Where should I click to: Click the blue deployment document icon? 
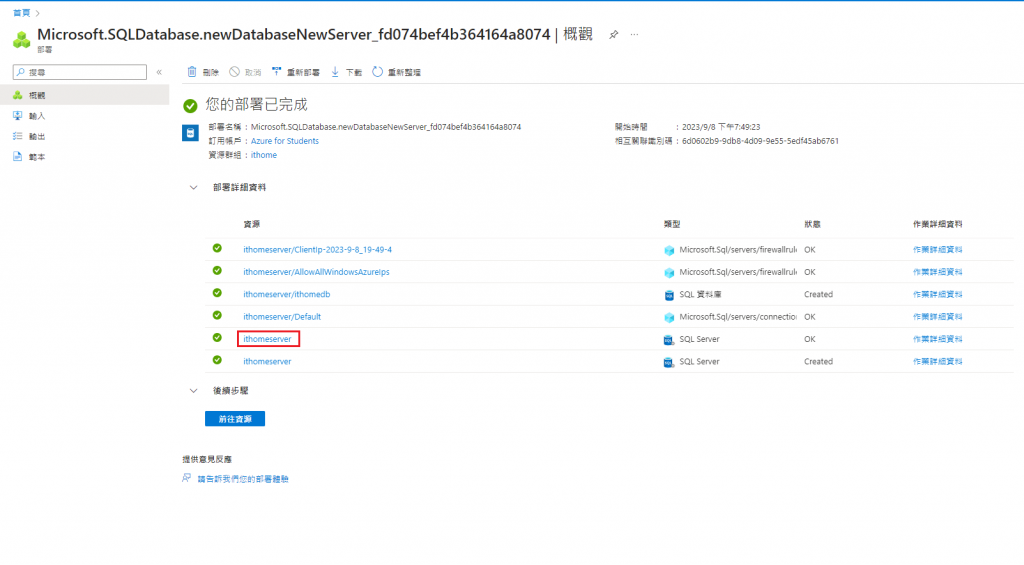click(190, 133)
